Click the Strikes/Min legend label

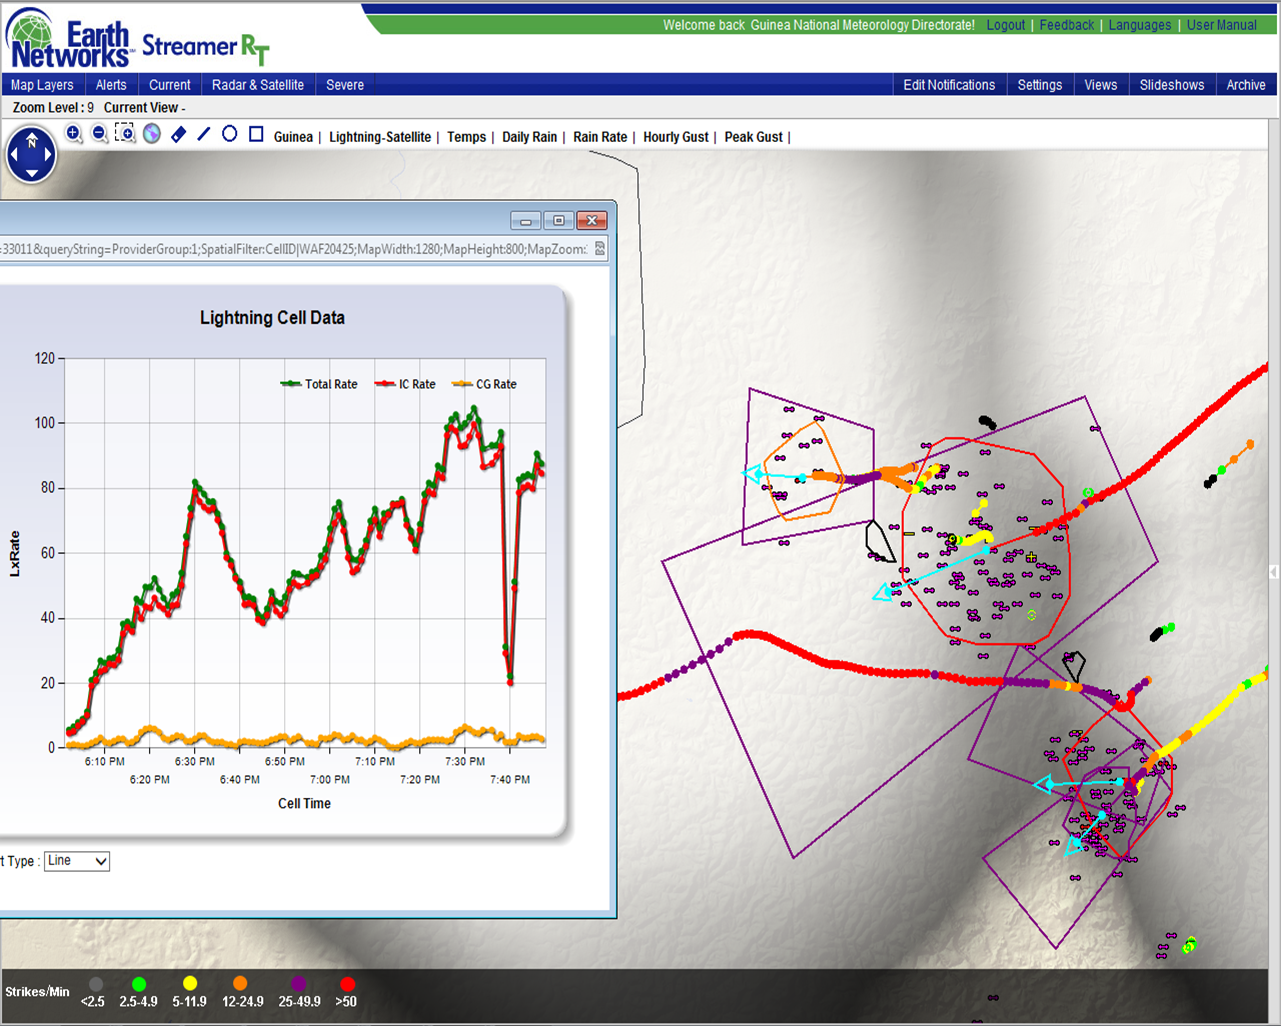[37, 992]
